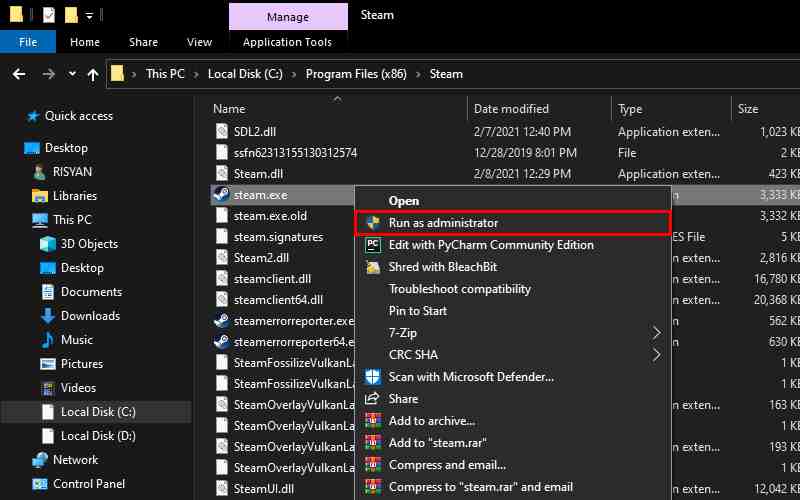Image resolution: width=800 pixels, height=500 pixels.
Task: Switch to the Home ribbon tab
Action: [85, 42]
